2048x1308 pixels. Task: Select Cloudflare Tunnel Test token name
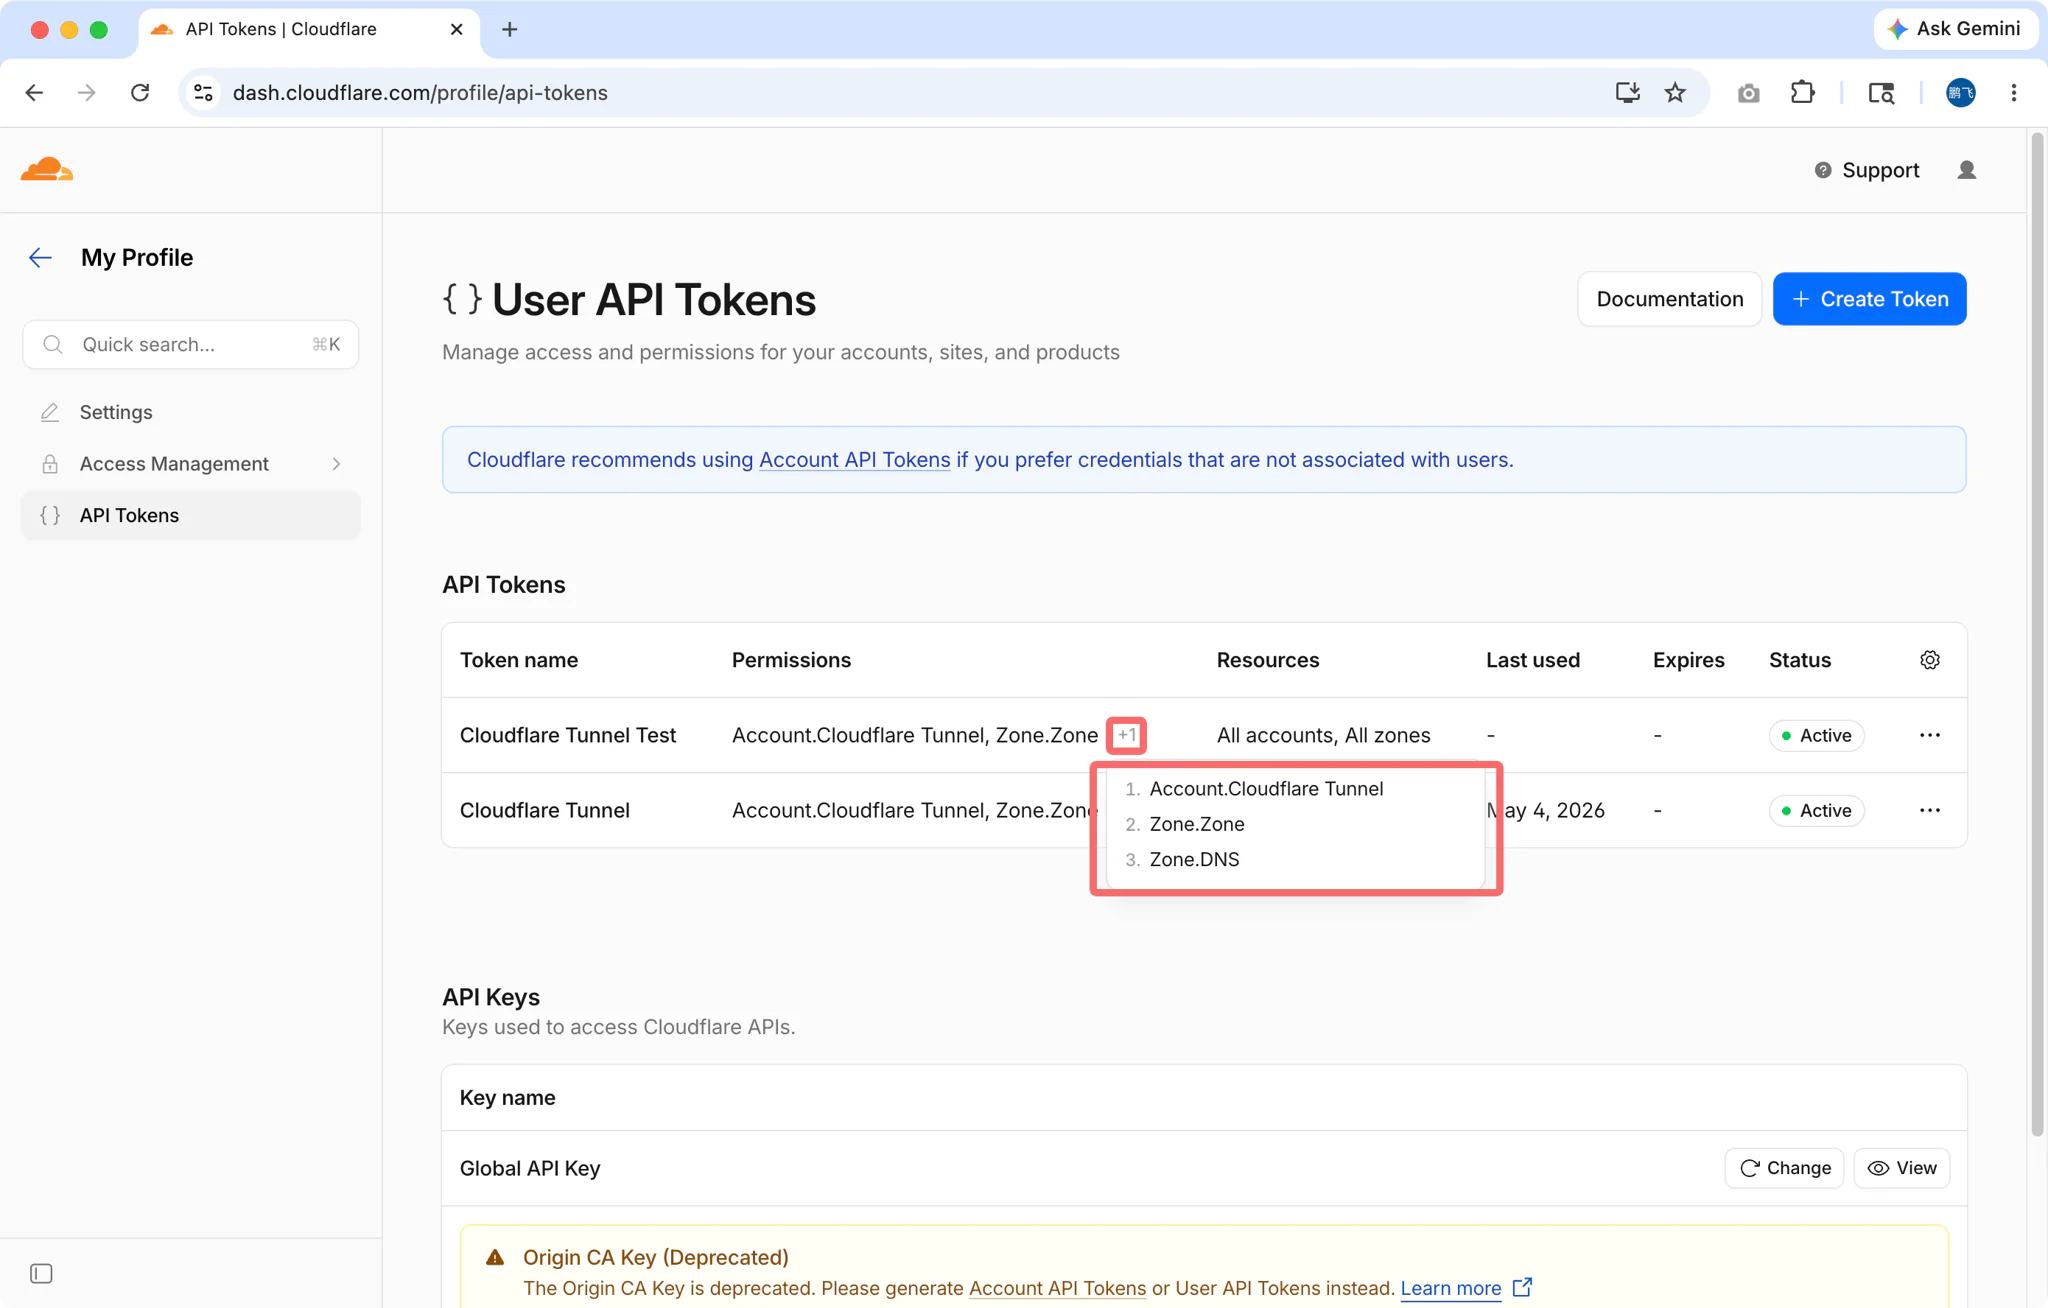click(568, 735)
